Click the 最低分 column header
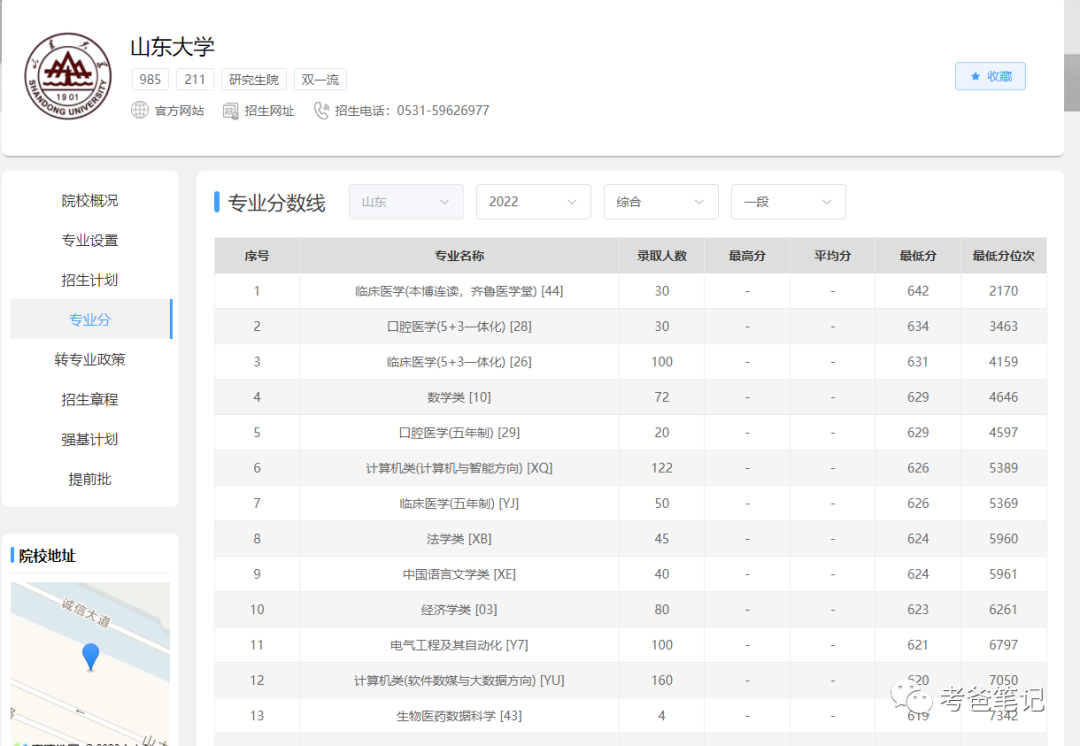1080x746 pixels. [x=918, y=256]
